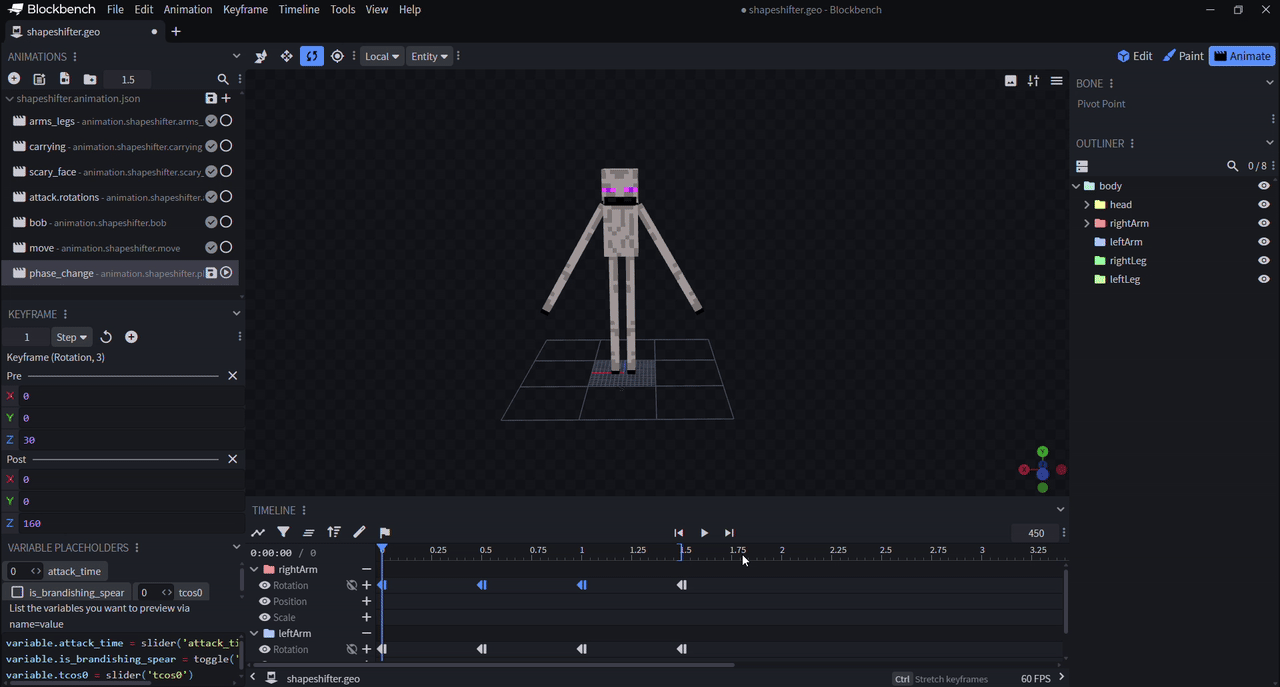The width and height of the screenshot is (1280, 687).
Task: Collapse the ANIMATIONS panel with its chevron
Action: pos(236,56)
